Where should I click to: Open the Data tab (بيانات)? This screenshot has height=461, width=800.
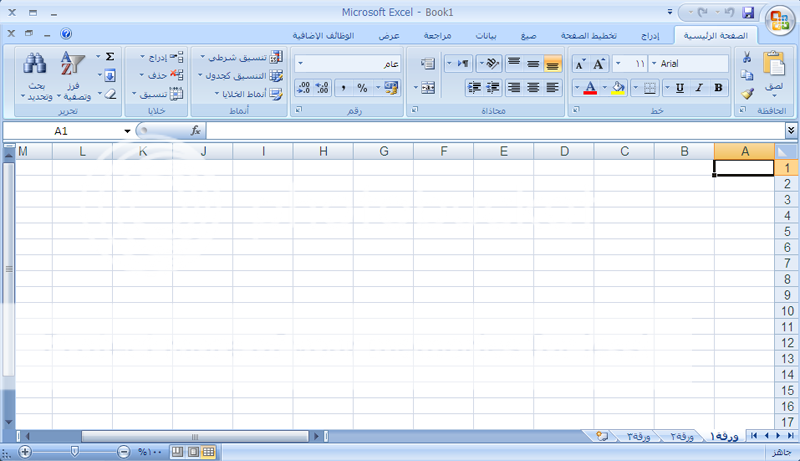click(x=486, y=35)
